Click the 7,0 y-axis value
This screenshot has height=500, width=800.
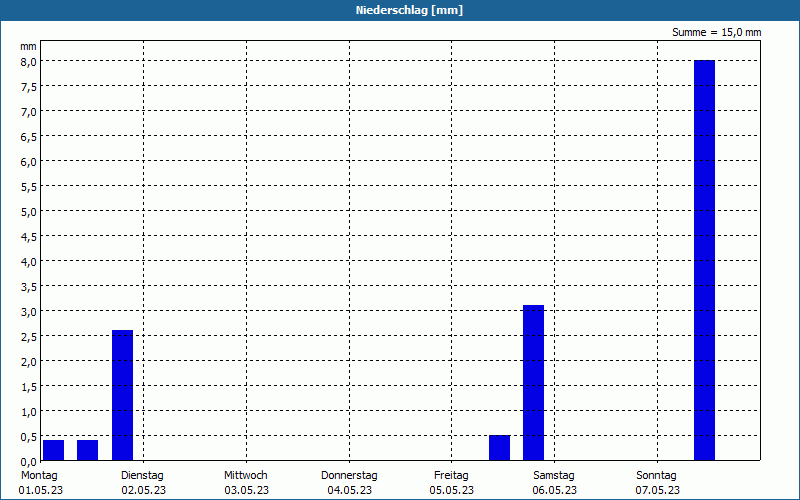pyautogui.click(x=29, y=111)
